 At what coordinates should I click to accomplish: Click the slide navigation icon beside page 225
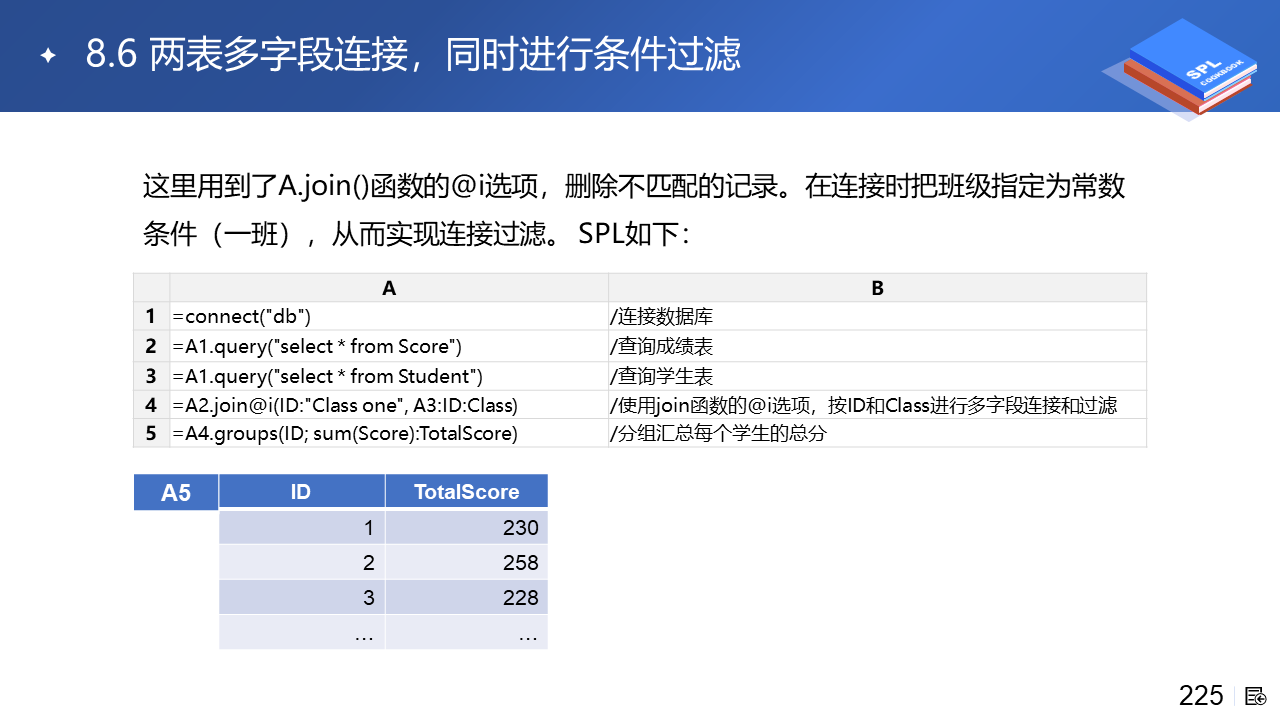pyautogui.click(x=1256, y=696)
